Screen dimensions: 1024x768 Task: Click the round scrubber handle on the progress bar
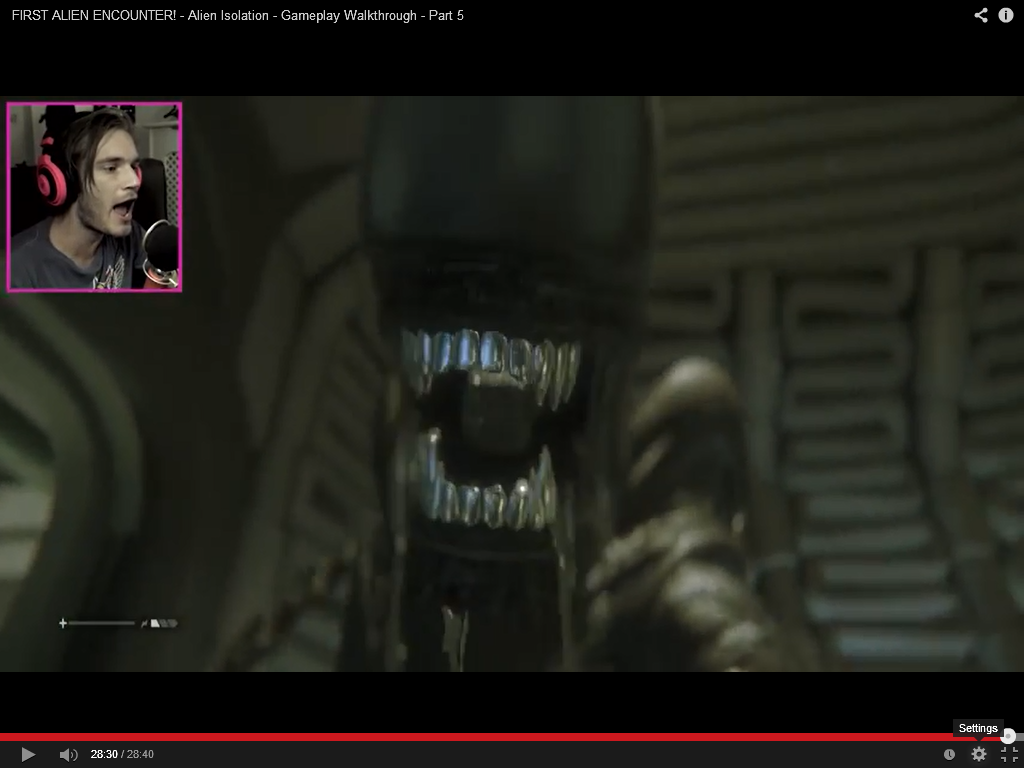tap(1008, 737)
